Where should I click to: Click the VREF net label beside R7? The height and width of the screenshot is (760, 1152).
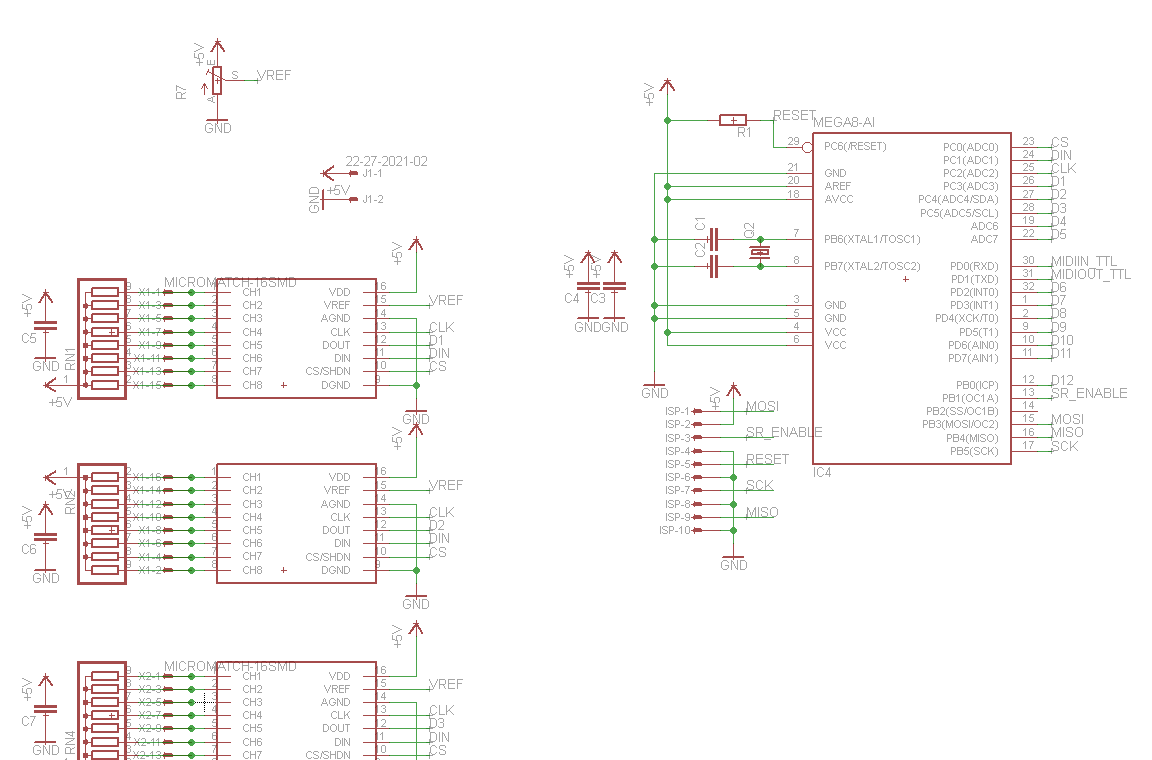274,75
